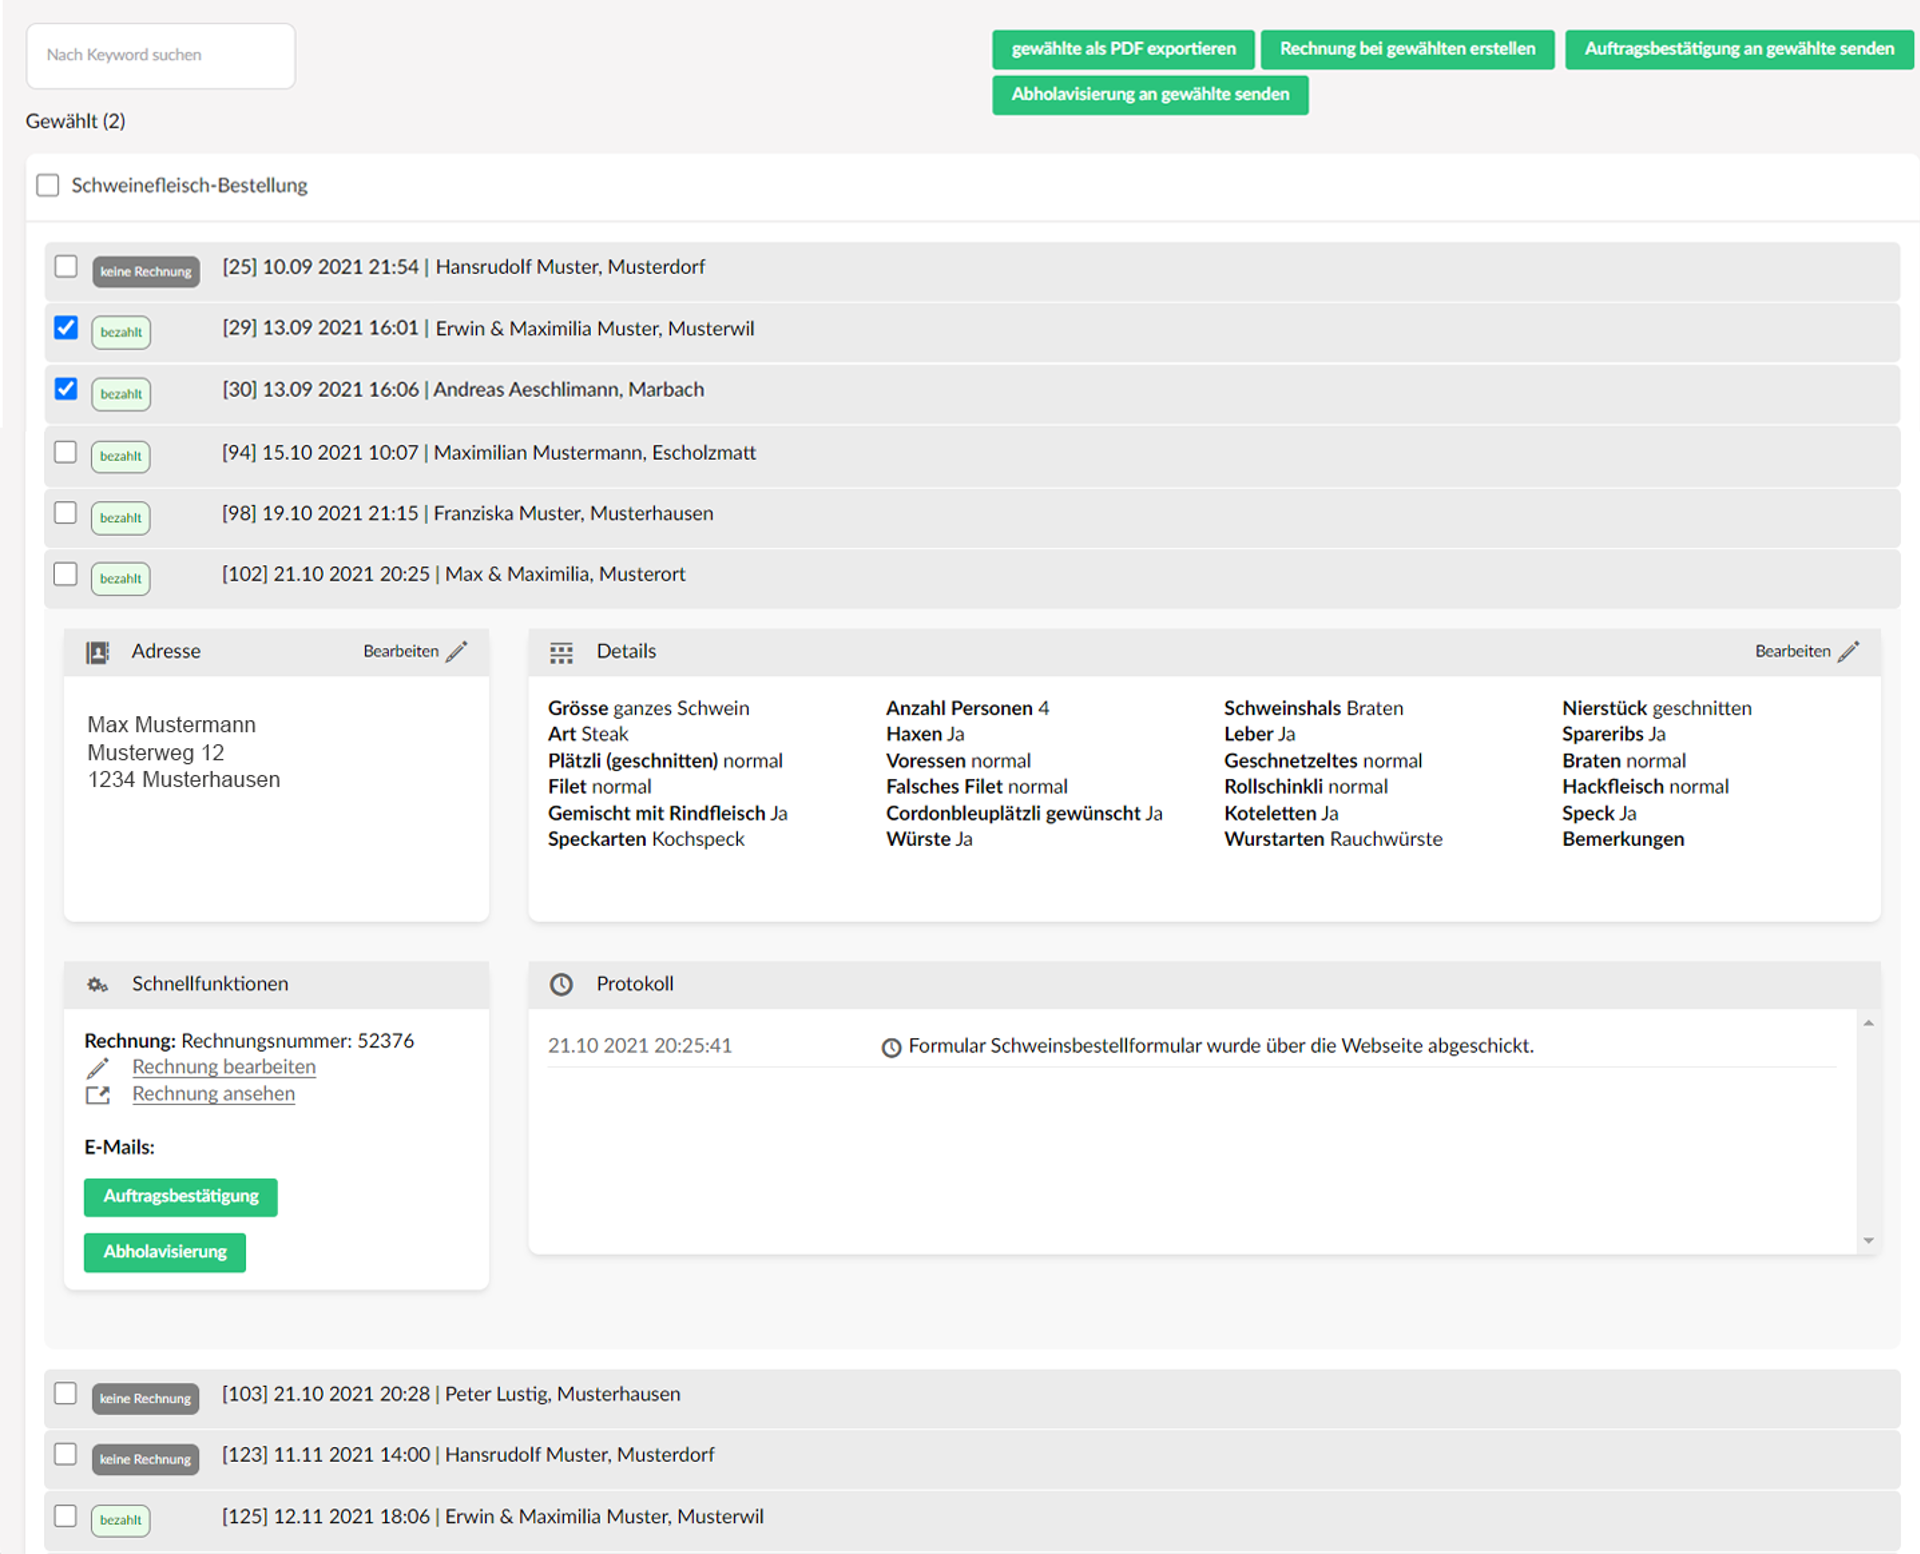Expand order row [98] Franziska Muster, Musterhausen

click(972, 518)
